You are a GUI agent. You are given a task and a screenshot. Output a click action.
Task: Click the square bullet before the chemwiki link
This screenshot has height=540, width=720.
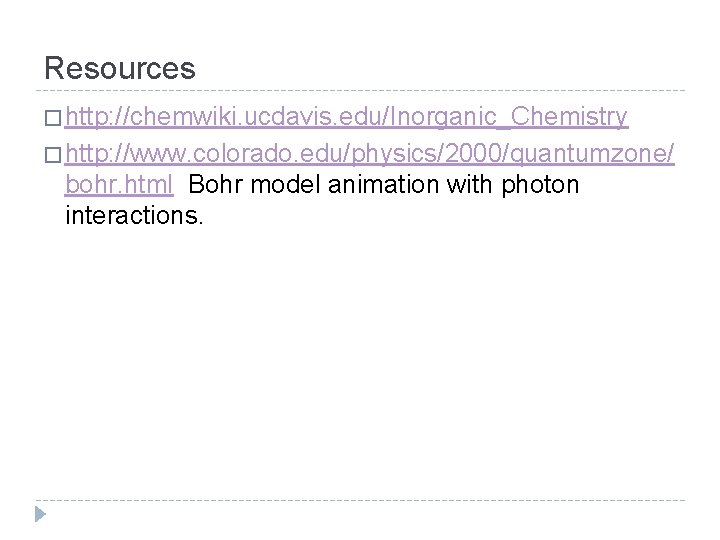53,118
